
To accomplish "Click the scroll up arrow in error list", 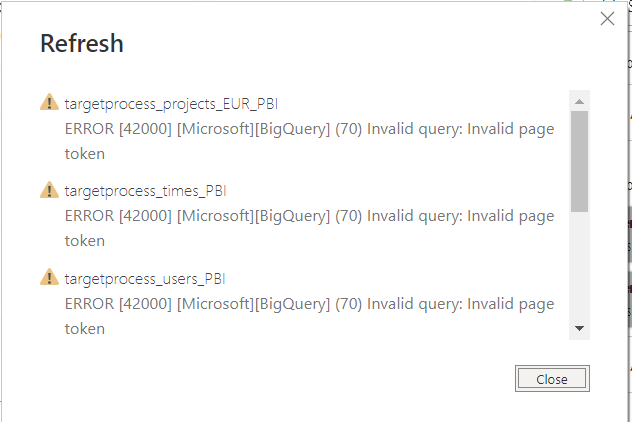I will coord(579,102).
